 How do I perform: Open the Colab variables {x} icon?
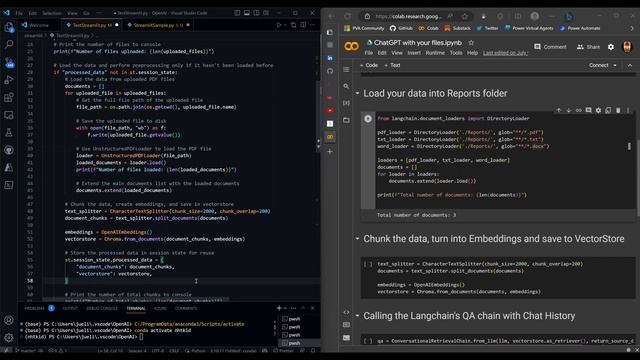[346, 103]
